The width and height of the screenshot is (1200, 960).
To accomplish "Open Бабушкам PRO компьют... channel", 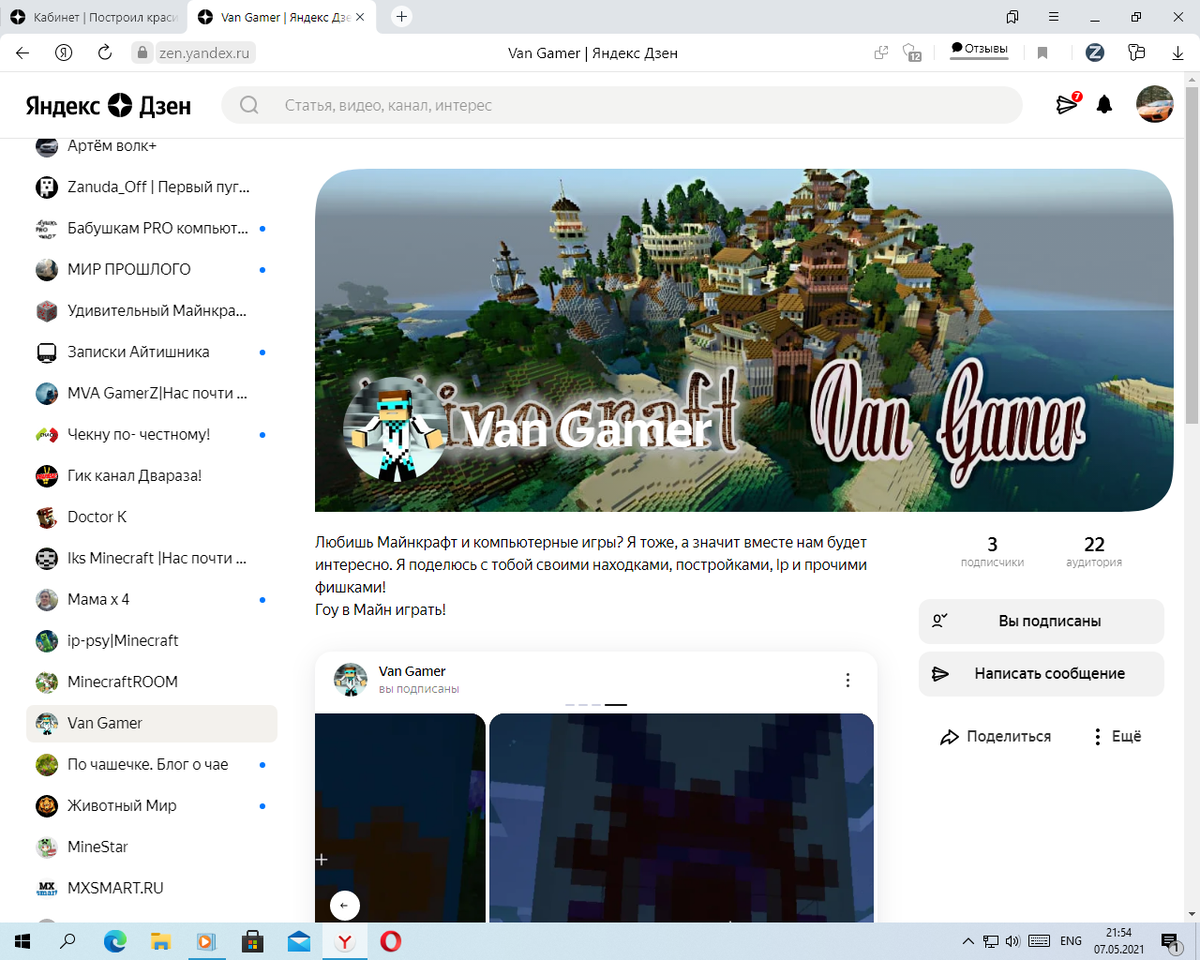I will [151, 228].
